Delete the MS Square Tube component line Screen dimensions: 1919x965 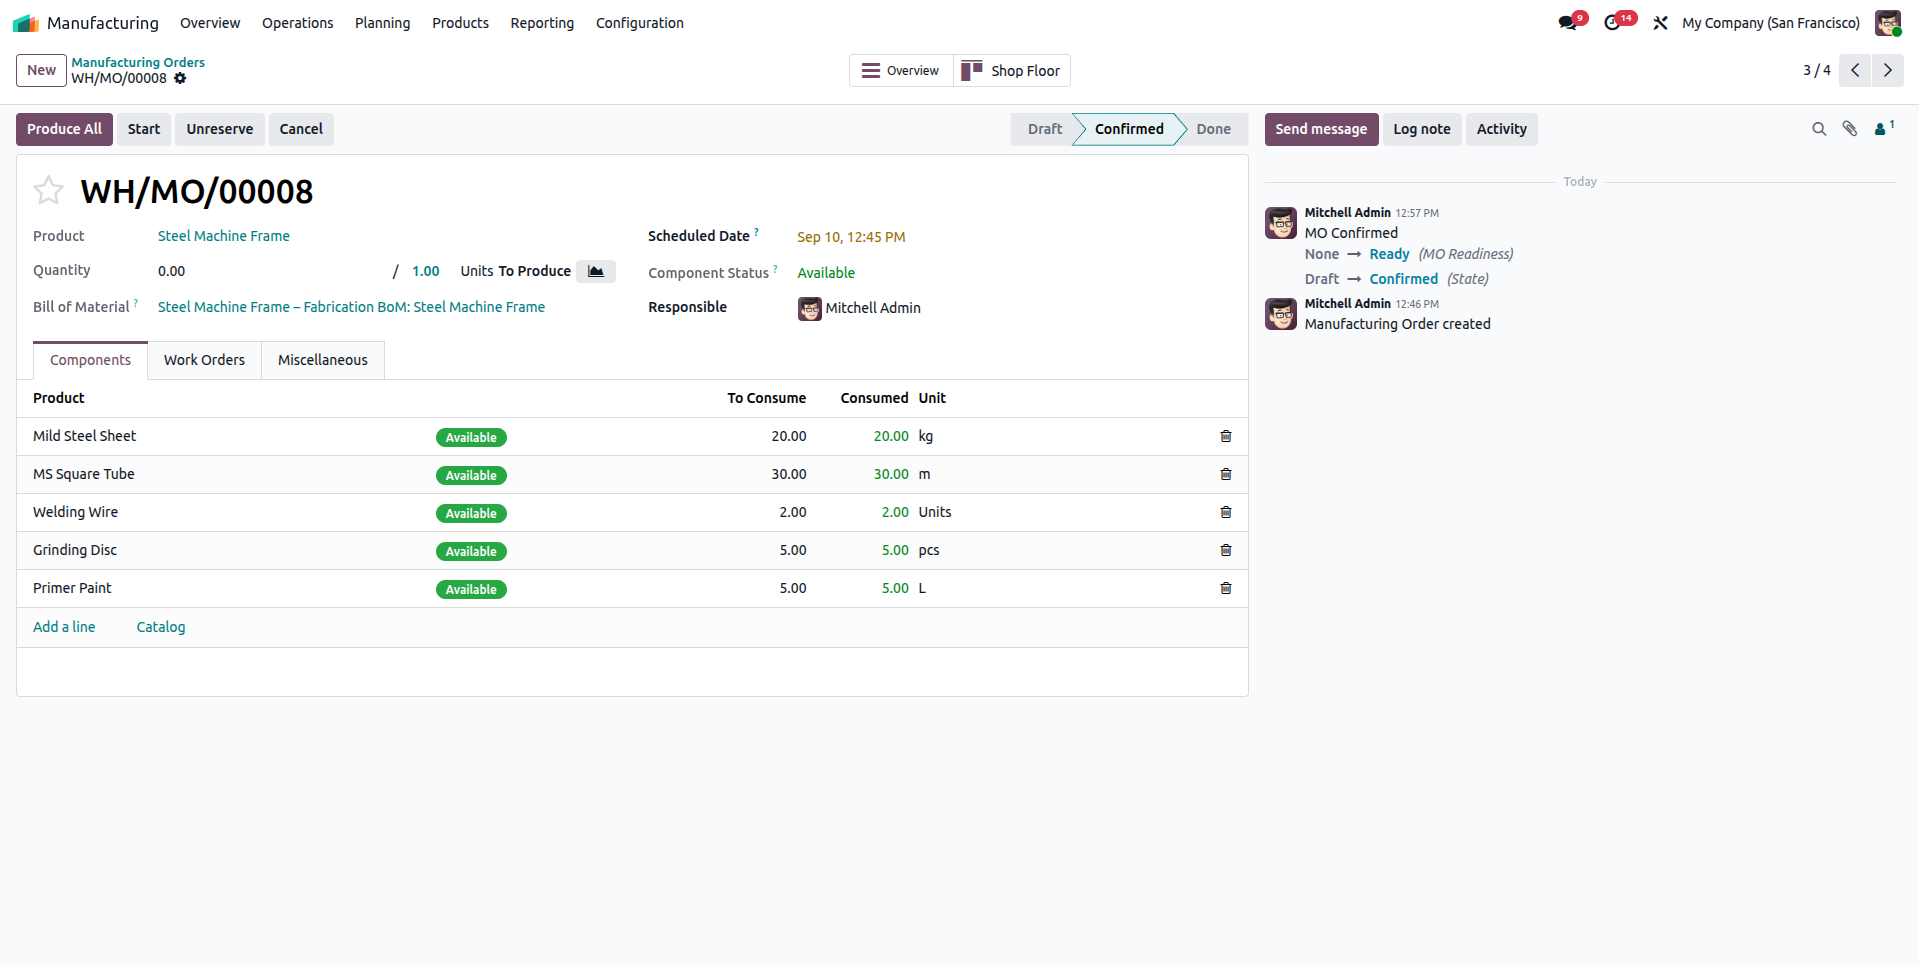pos(1226,474)
